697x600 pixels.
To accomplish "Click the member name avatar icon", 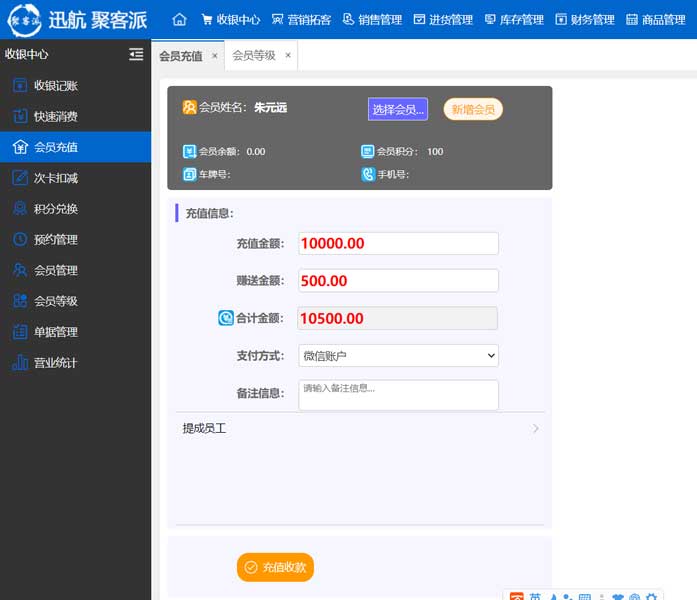I will click(x=189, y=107).
